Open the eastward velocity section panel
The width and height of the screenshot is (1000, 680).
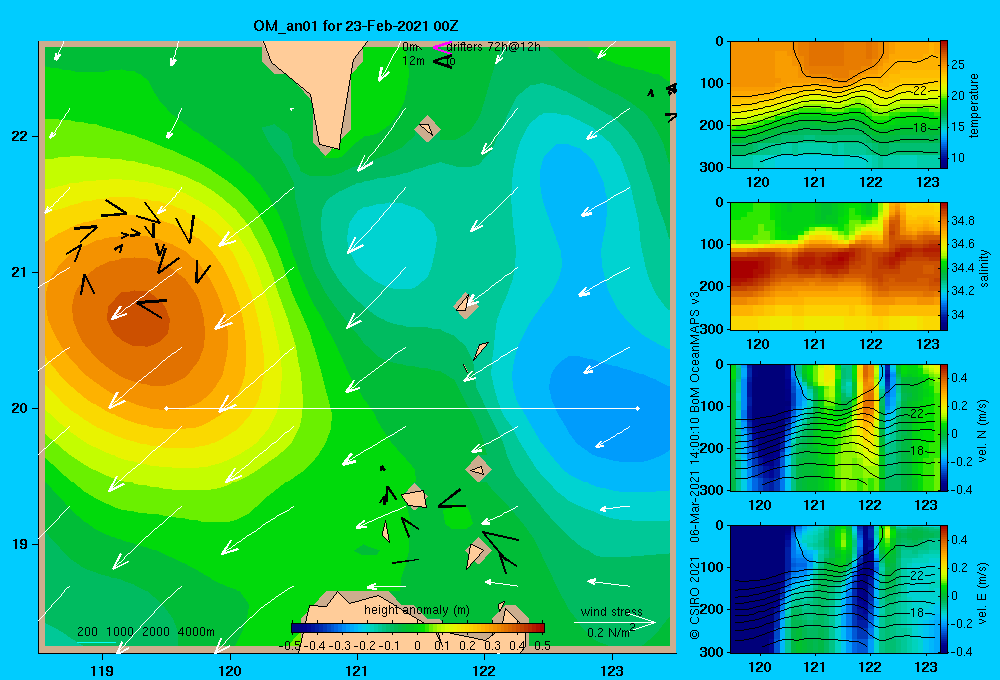834,589
